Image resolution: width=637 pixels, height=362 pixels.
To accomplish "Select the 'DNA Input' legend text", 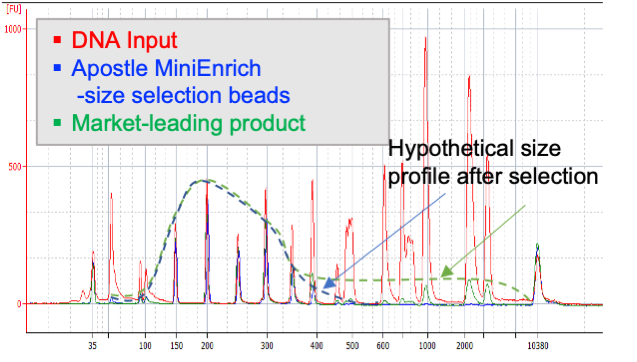I will (125, 40).
